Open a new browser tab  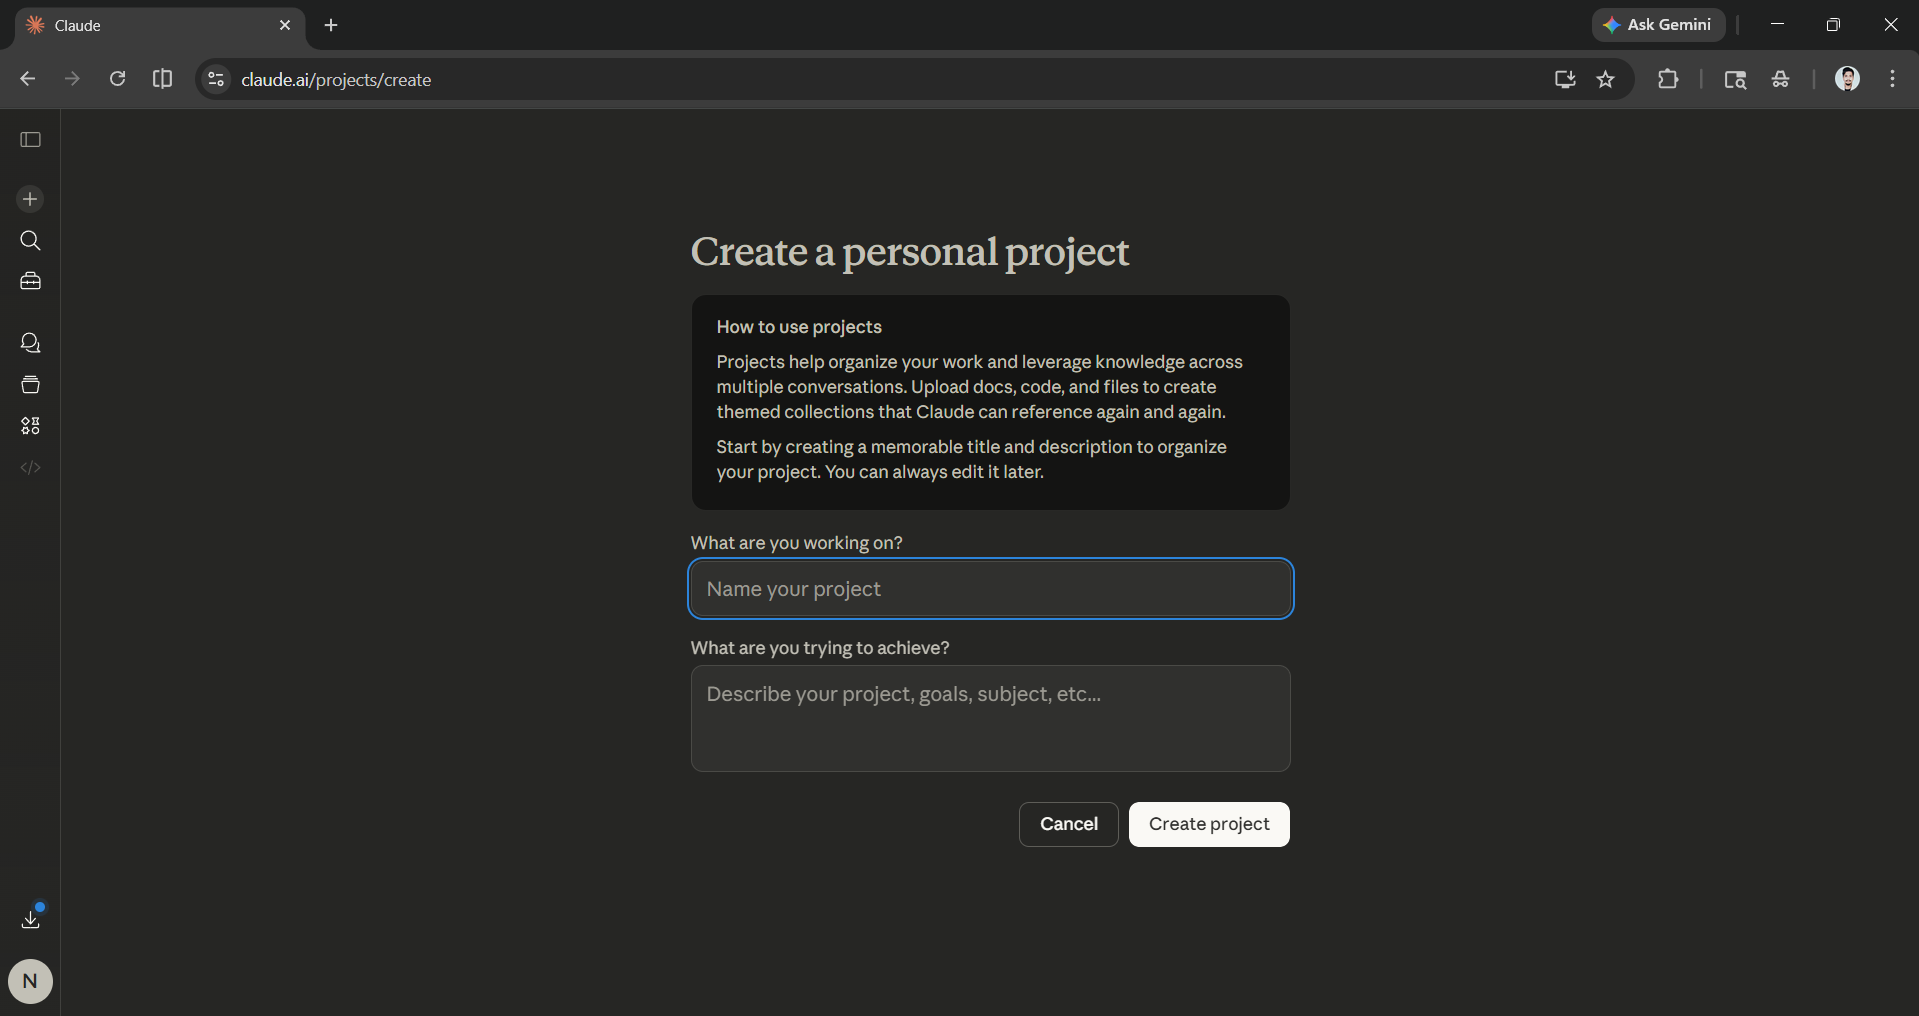click(x=331, y=25)
